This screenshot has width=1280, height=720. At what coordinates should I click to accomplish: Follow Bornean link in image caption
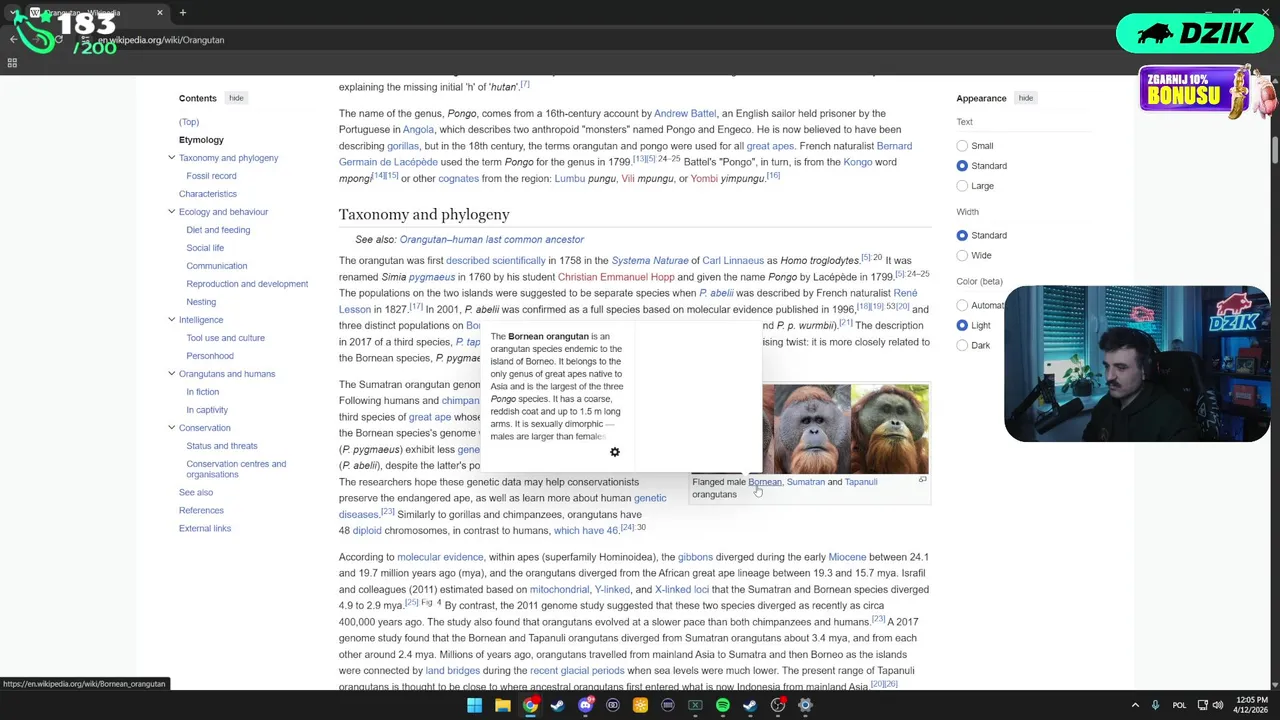click(x=765, y=482)
